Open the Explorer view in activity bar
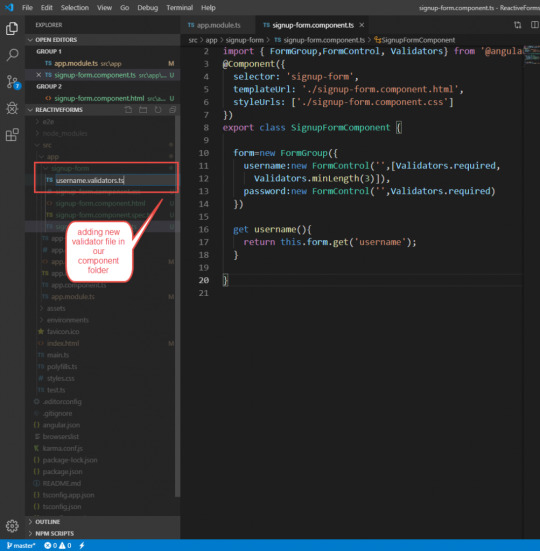 12,28
